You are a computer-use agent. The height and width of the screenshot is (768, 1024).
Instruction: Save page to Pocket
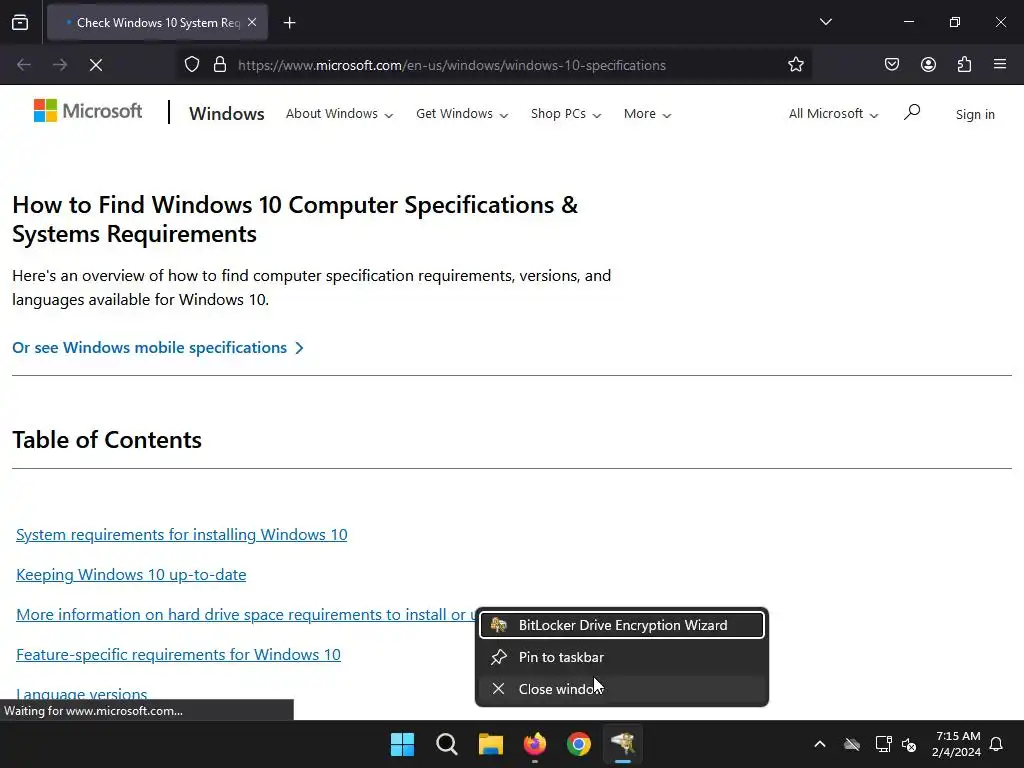[891, 64]
